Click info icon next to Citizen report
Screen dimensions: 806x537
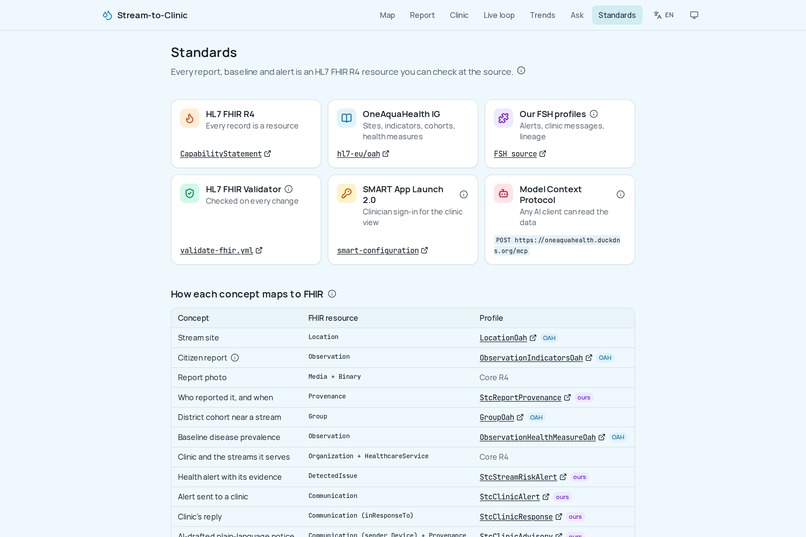coord(235,358)
